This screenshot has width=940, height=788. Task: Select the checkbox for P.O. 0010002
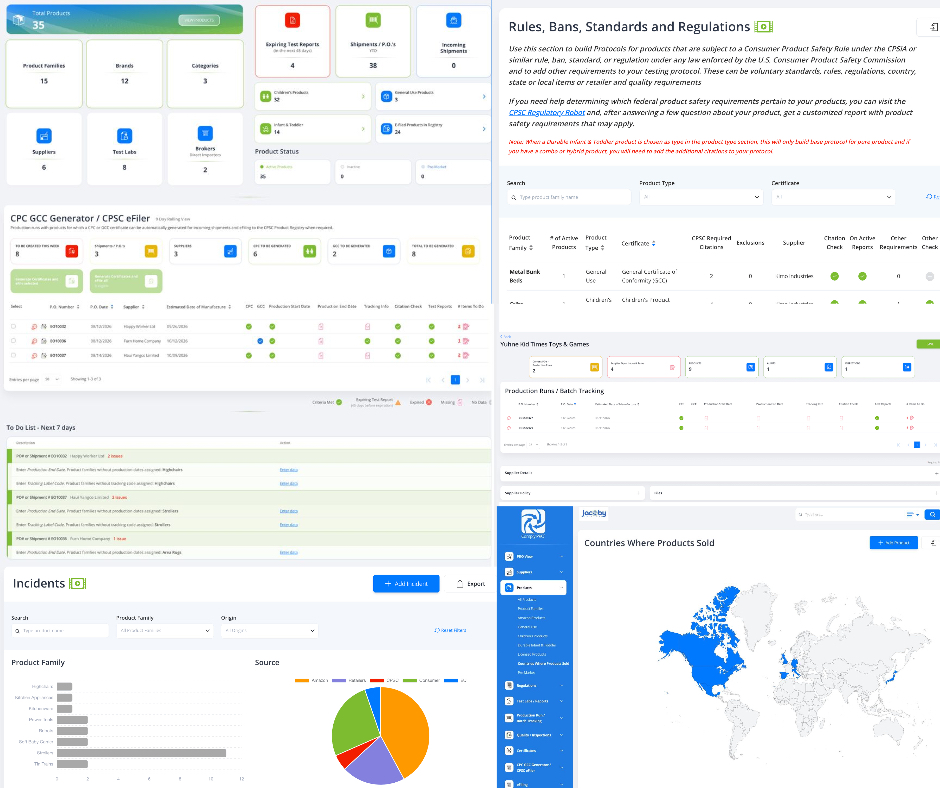[13, 327]
